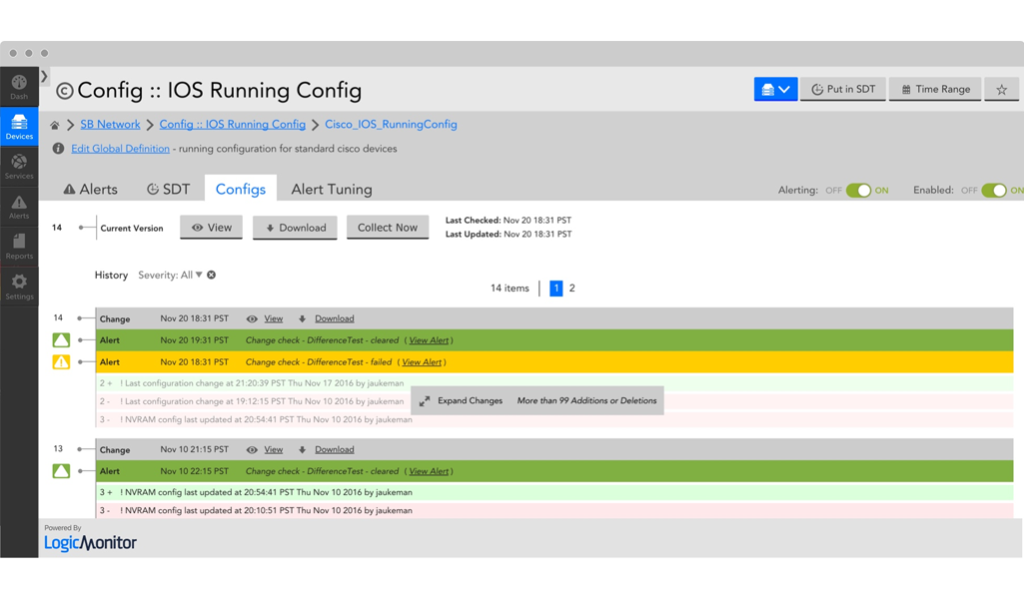
Task: Click the home breadcrumb icon
Action: (x=55, y=125)
